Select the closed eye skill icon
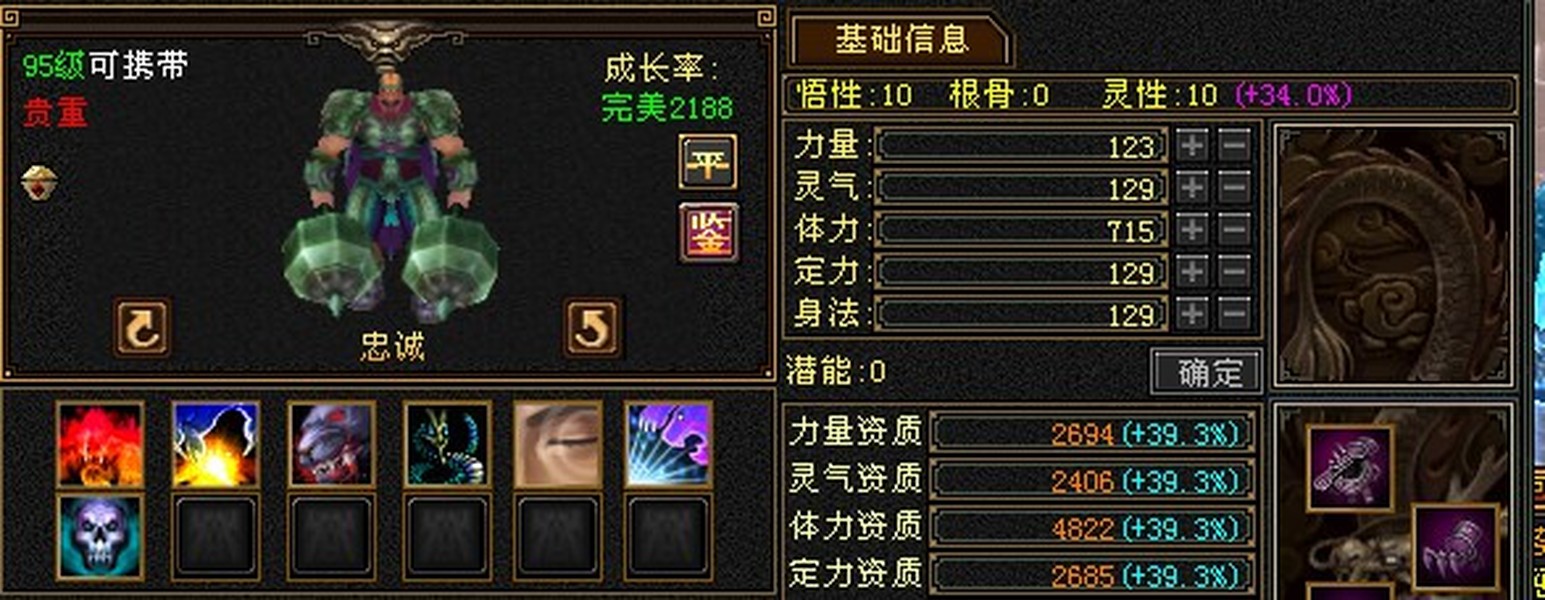This screenshot has height=600, width=1545. coord(558,445)
